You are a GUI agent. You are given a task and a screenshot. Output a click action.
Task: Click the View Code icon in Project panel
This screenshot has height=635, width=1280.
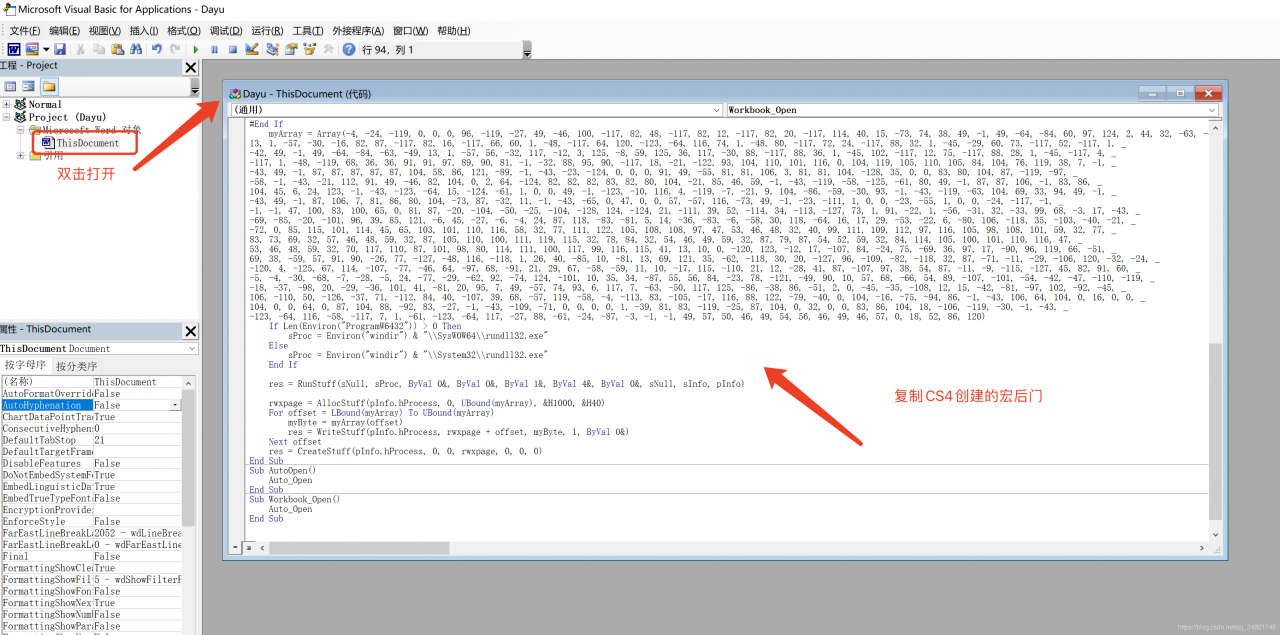(x=10, y=87)
